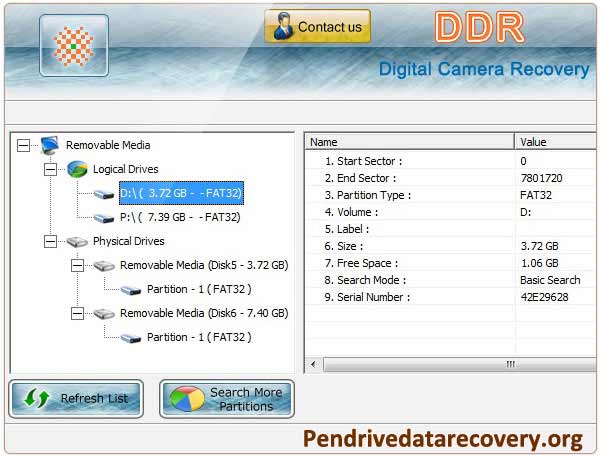Click the horizontal scrollbar in properties panel

[x=450, y=364]
